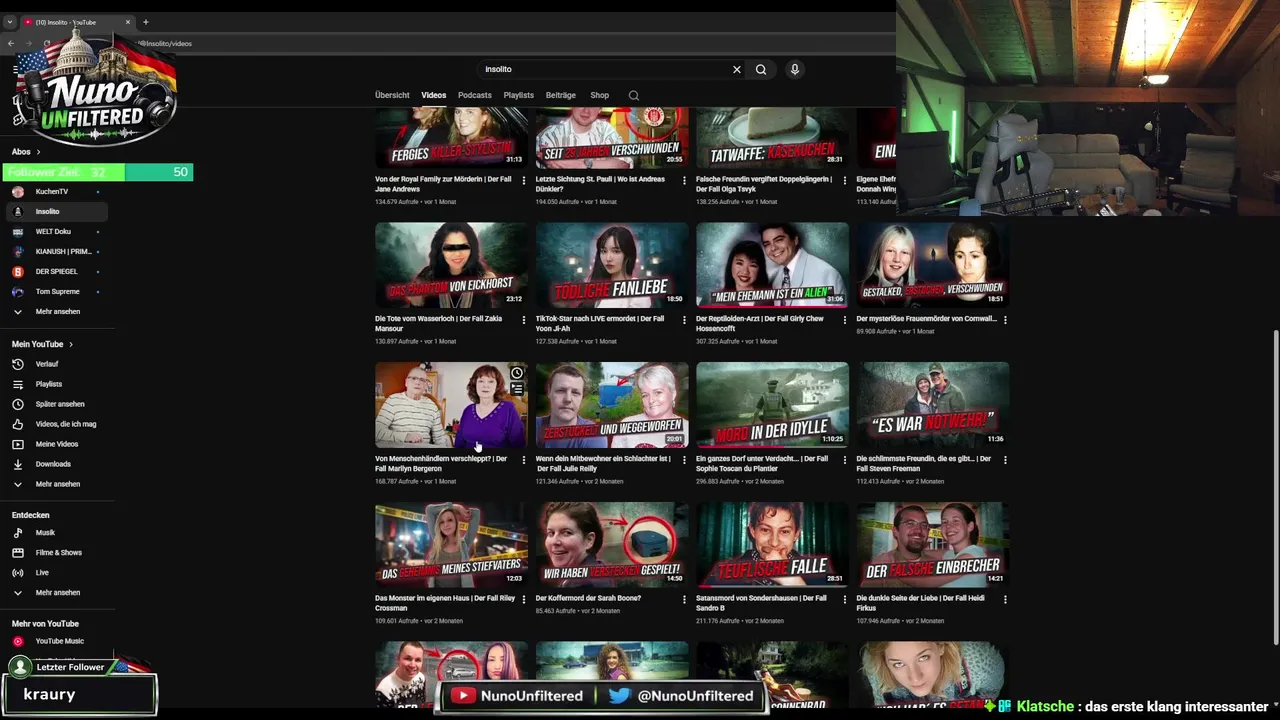
Task: Open options menu for Fall Girly Chew Hossencofft
Action: 844,320
